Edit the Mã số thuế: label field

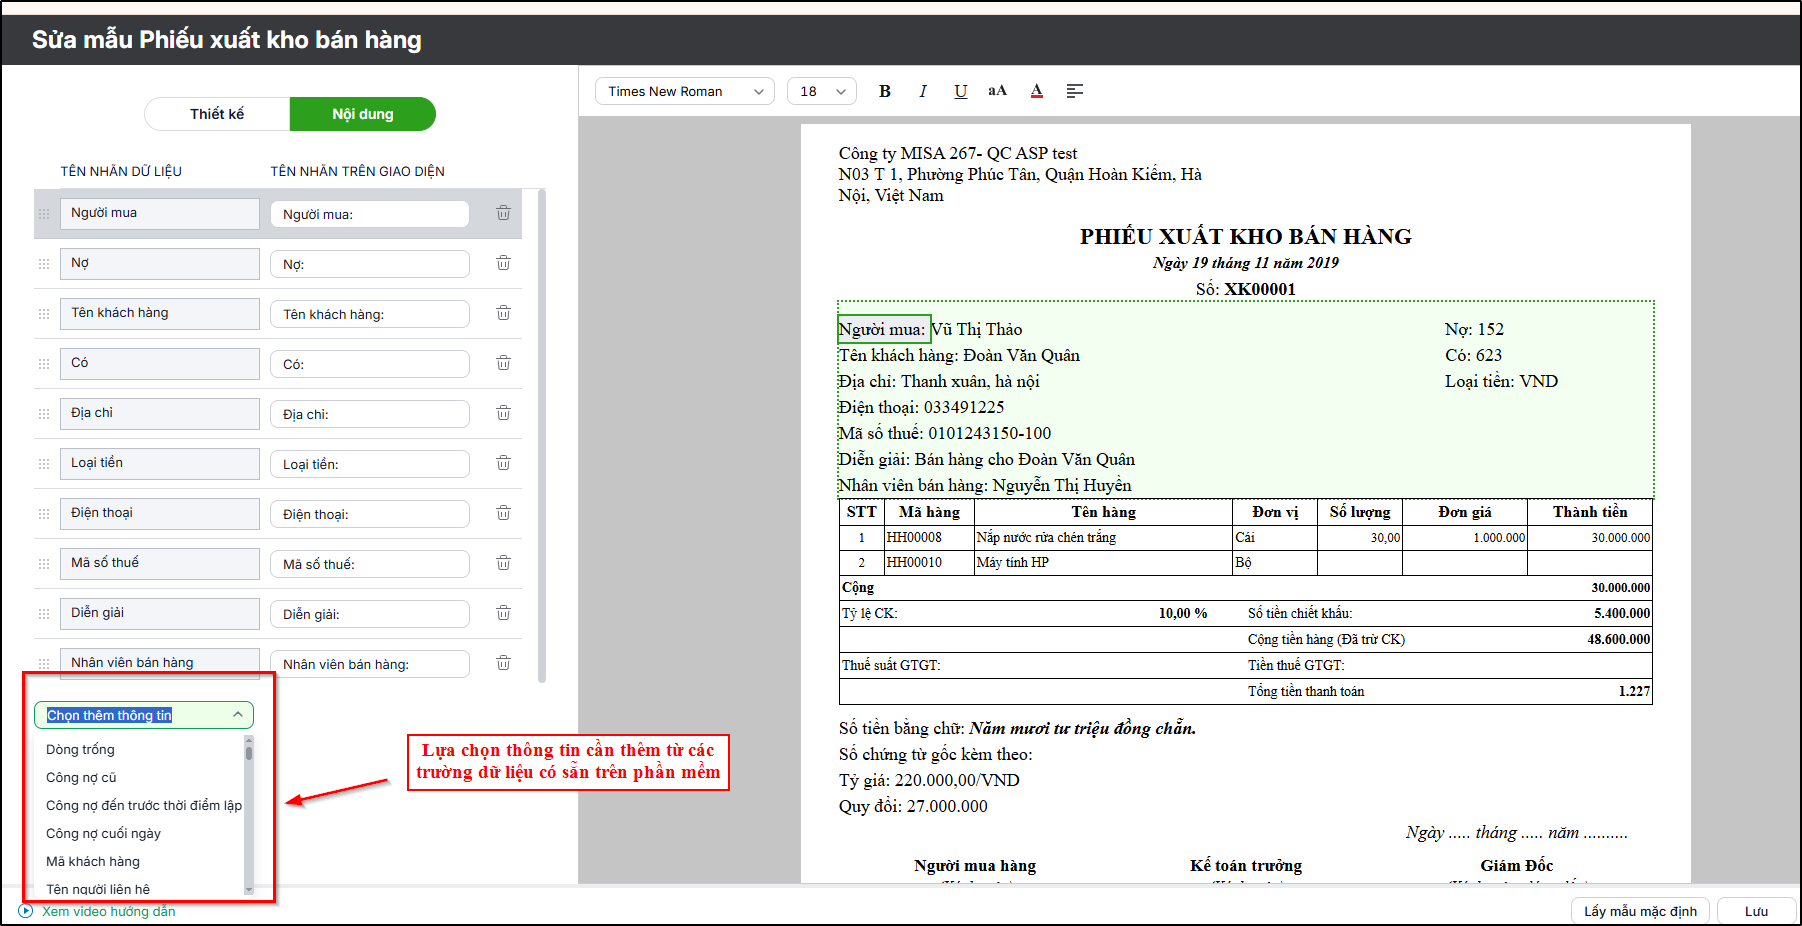[370, 564]
